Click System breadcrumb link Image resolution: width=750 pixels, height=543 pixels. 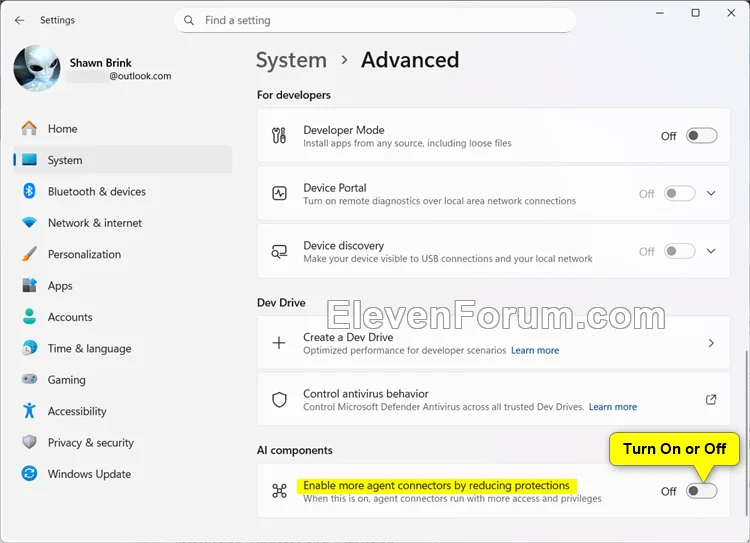pos(291,60)
